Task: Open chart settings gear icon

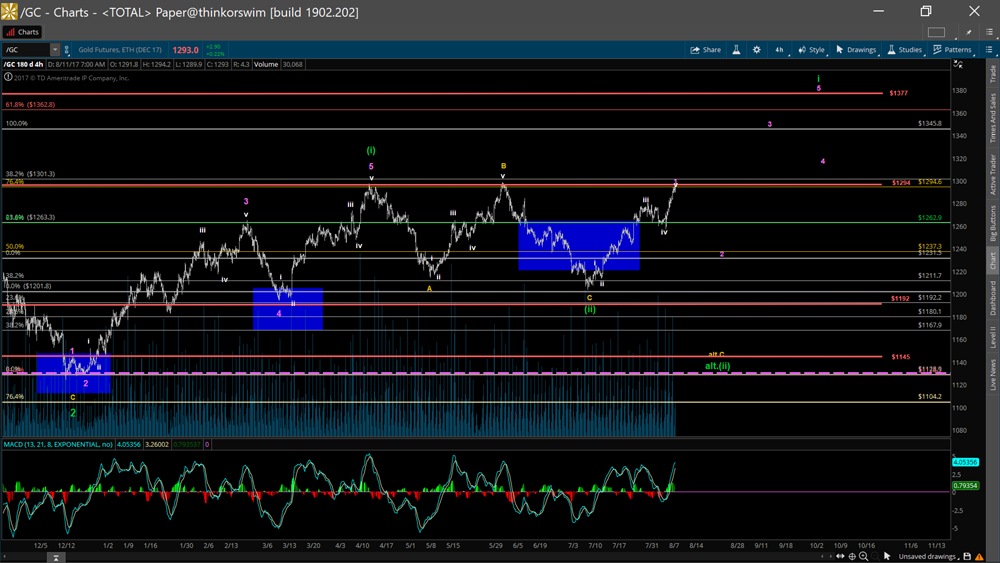Action: [756, 49]
